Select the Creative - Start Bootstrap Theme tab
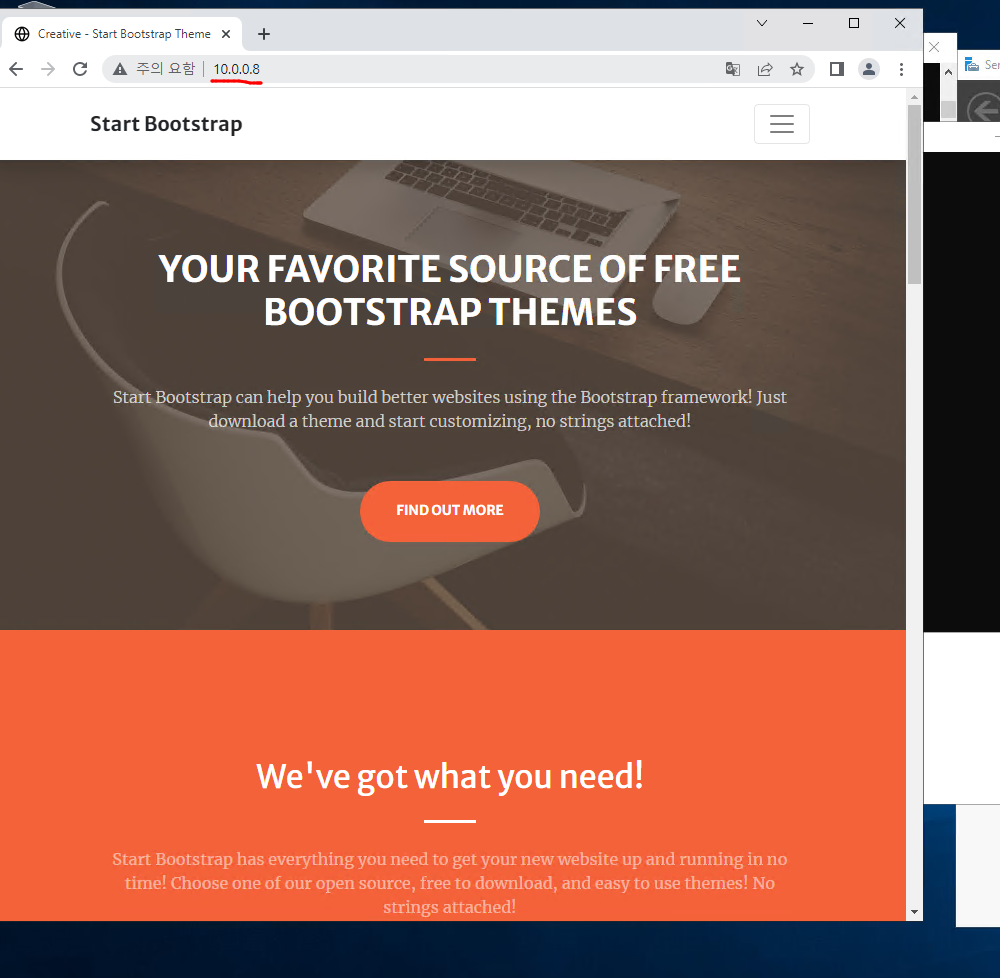Viewport: 1000px width, 978px height. coord(121,34)
